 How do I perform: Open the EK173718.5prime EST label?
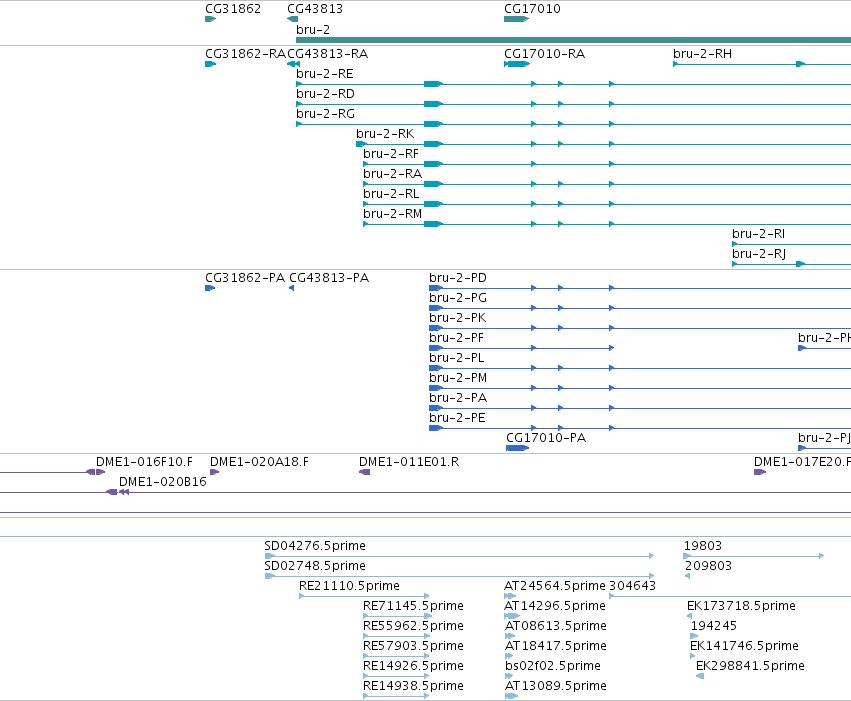pyautogui.click(x=741, y=606)
